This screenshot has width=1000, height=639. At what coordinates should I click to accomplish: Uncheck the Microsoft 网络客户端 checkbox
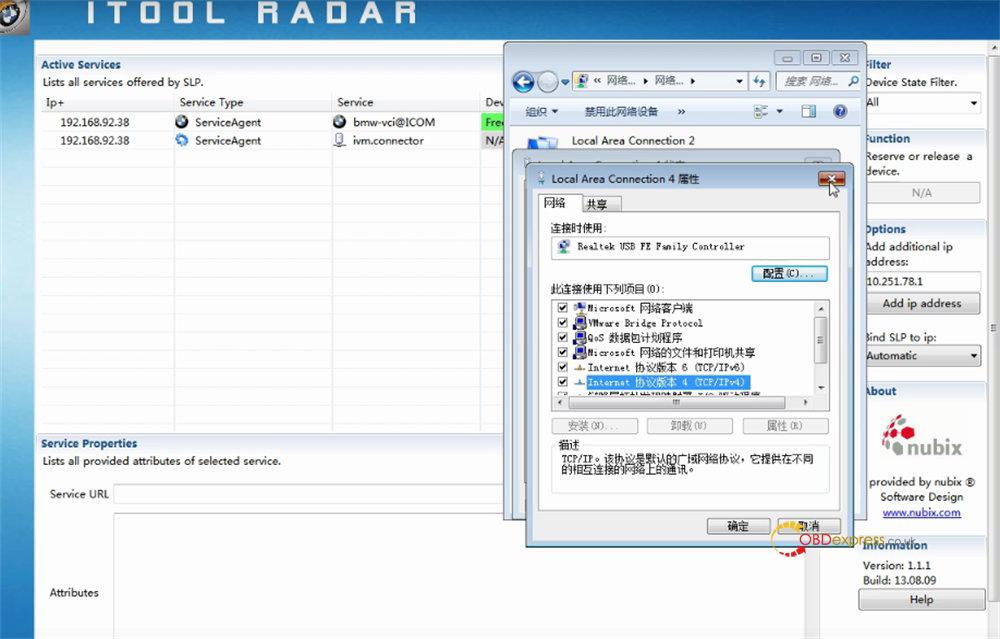point(562,308)
